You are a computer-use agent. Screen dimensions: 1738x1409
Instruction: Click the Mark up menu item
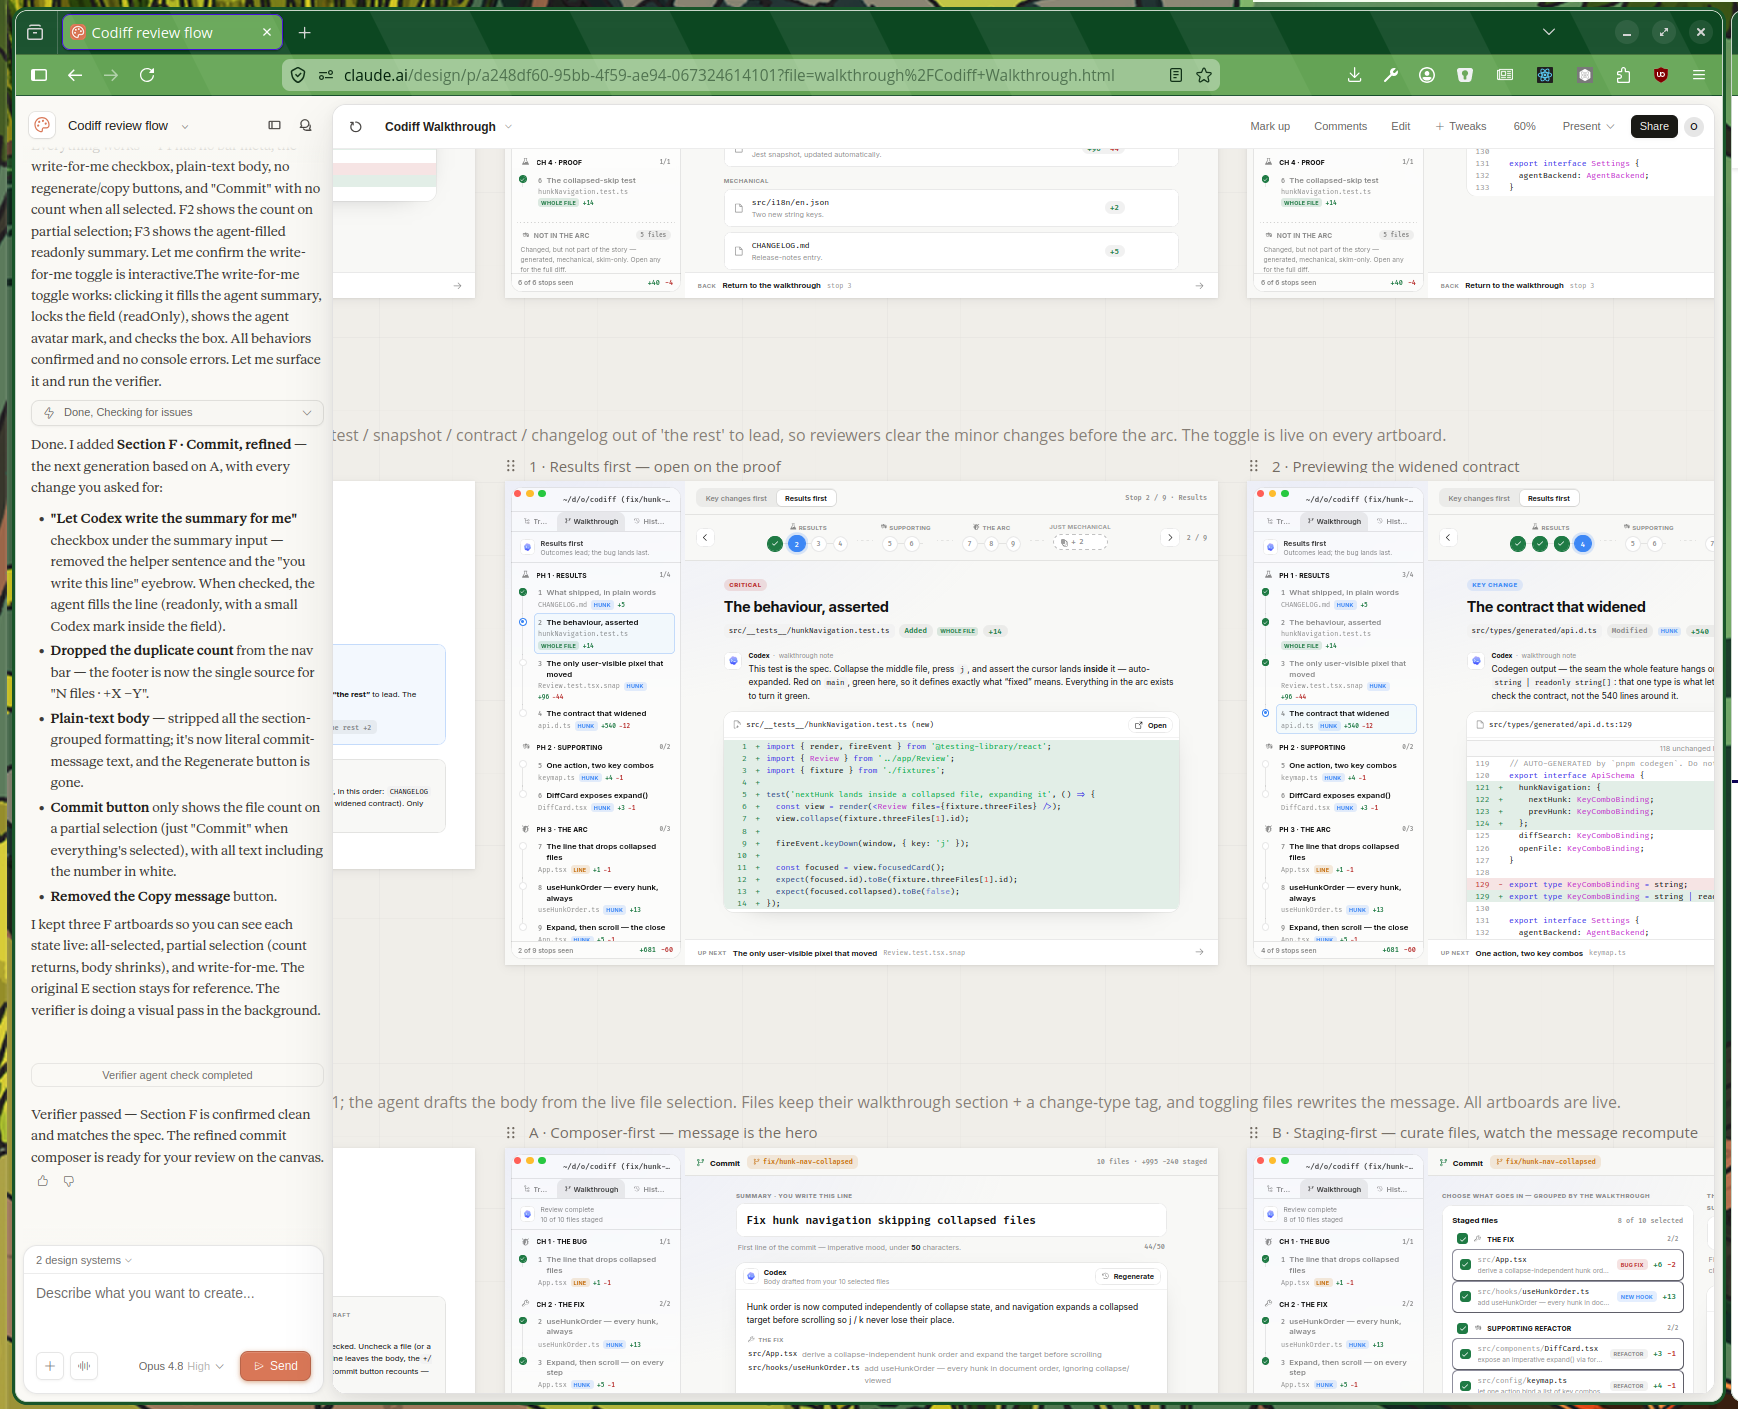tap(1270, 126)
